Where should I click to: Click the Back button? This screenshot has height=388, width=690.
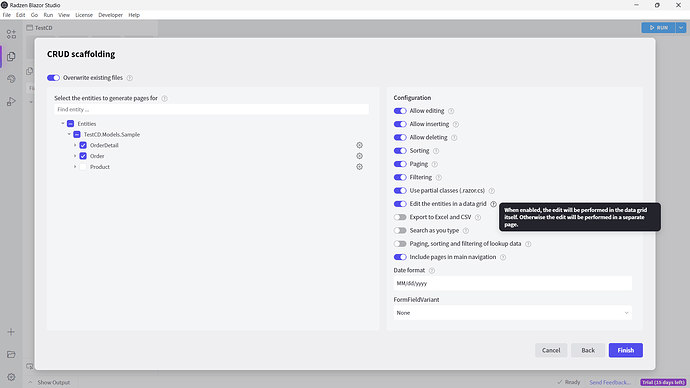pos(588,350)
